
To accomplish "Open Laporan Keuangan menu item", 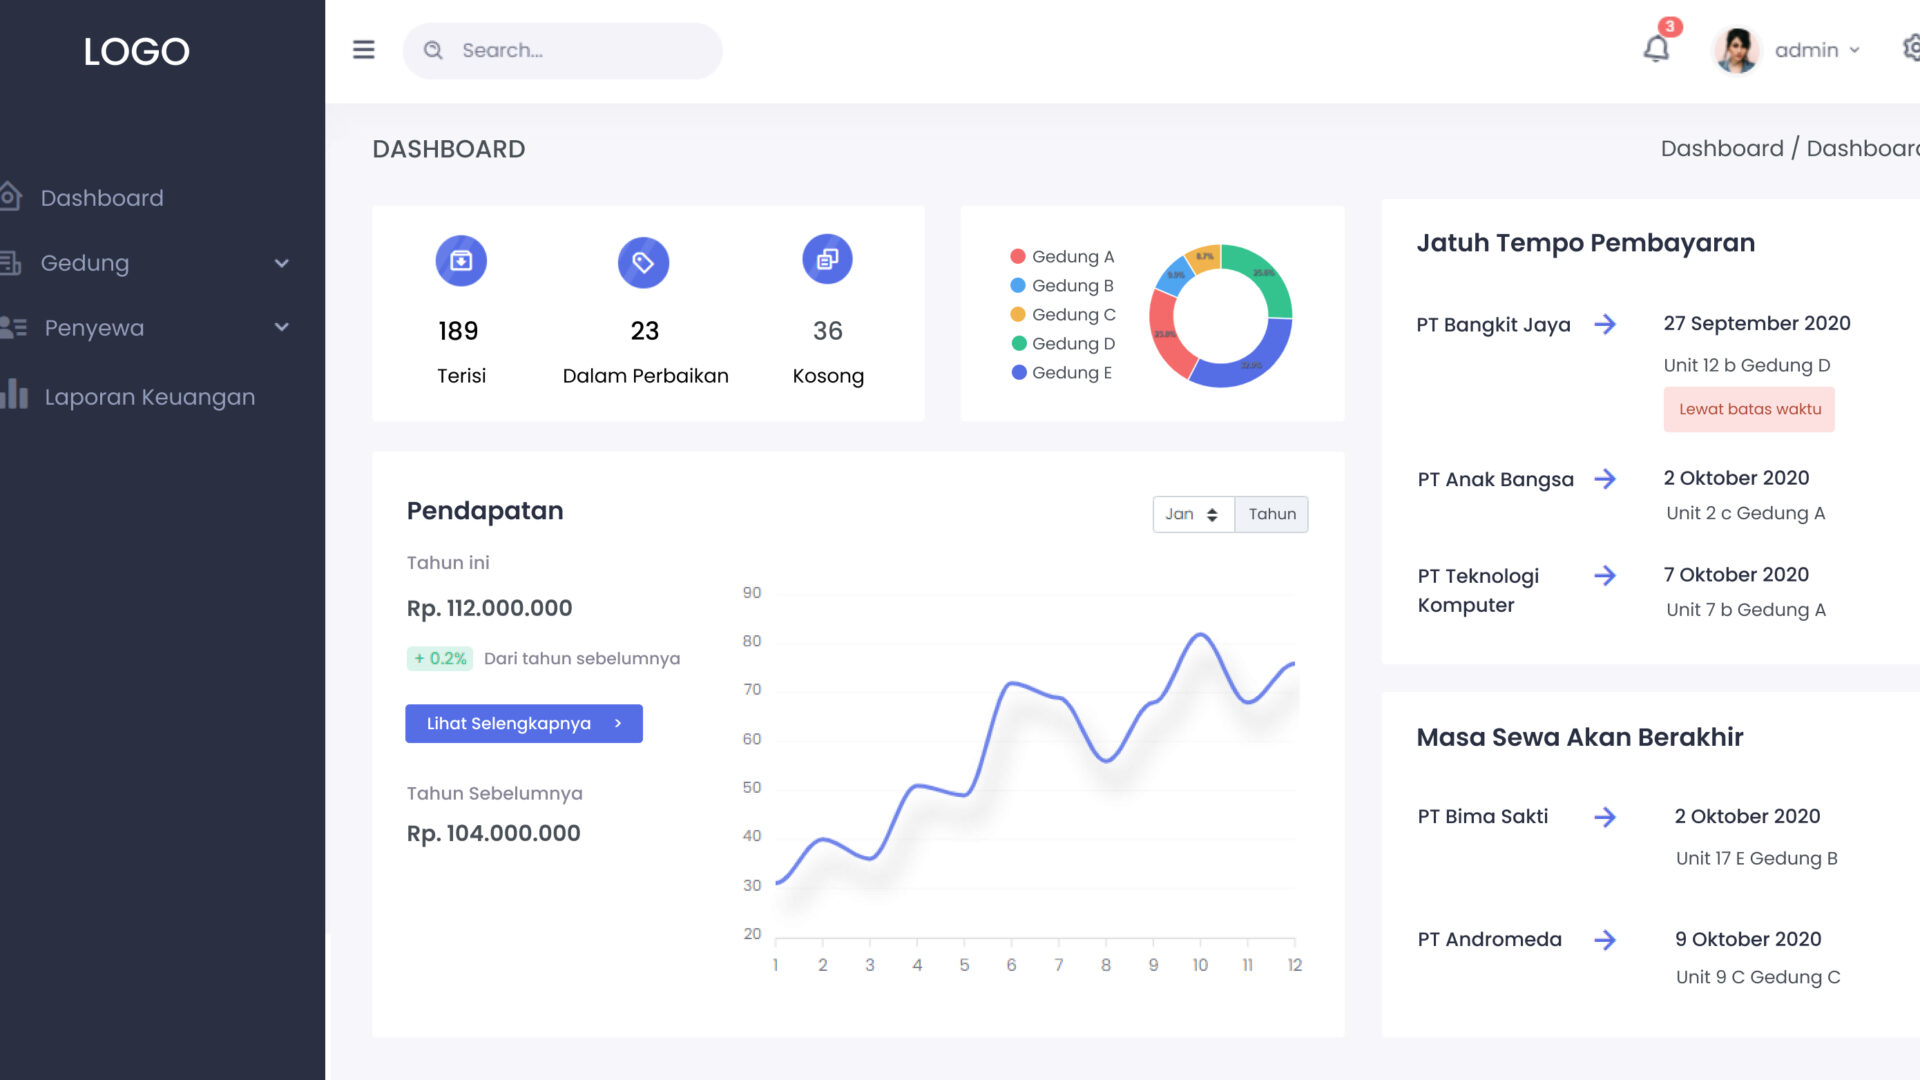I will [150, 397].
